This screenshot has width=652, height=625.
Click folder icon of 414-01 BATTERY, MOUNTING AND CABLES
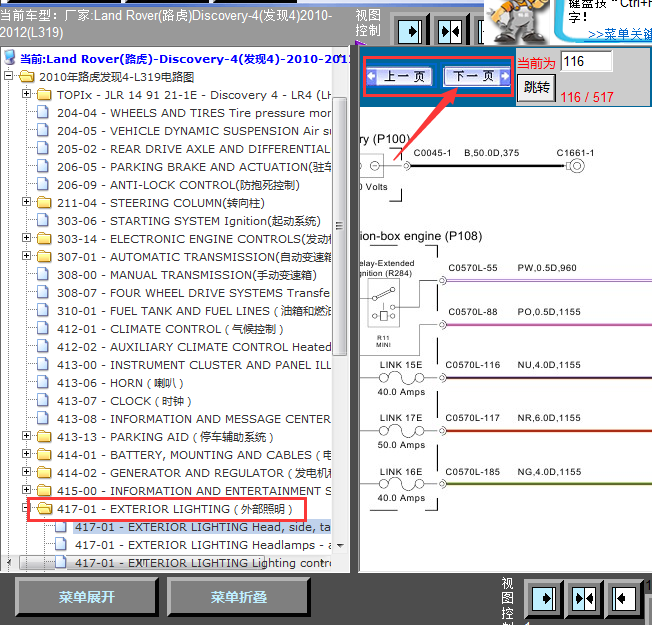44,455
